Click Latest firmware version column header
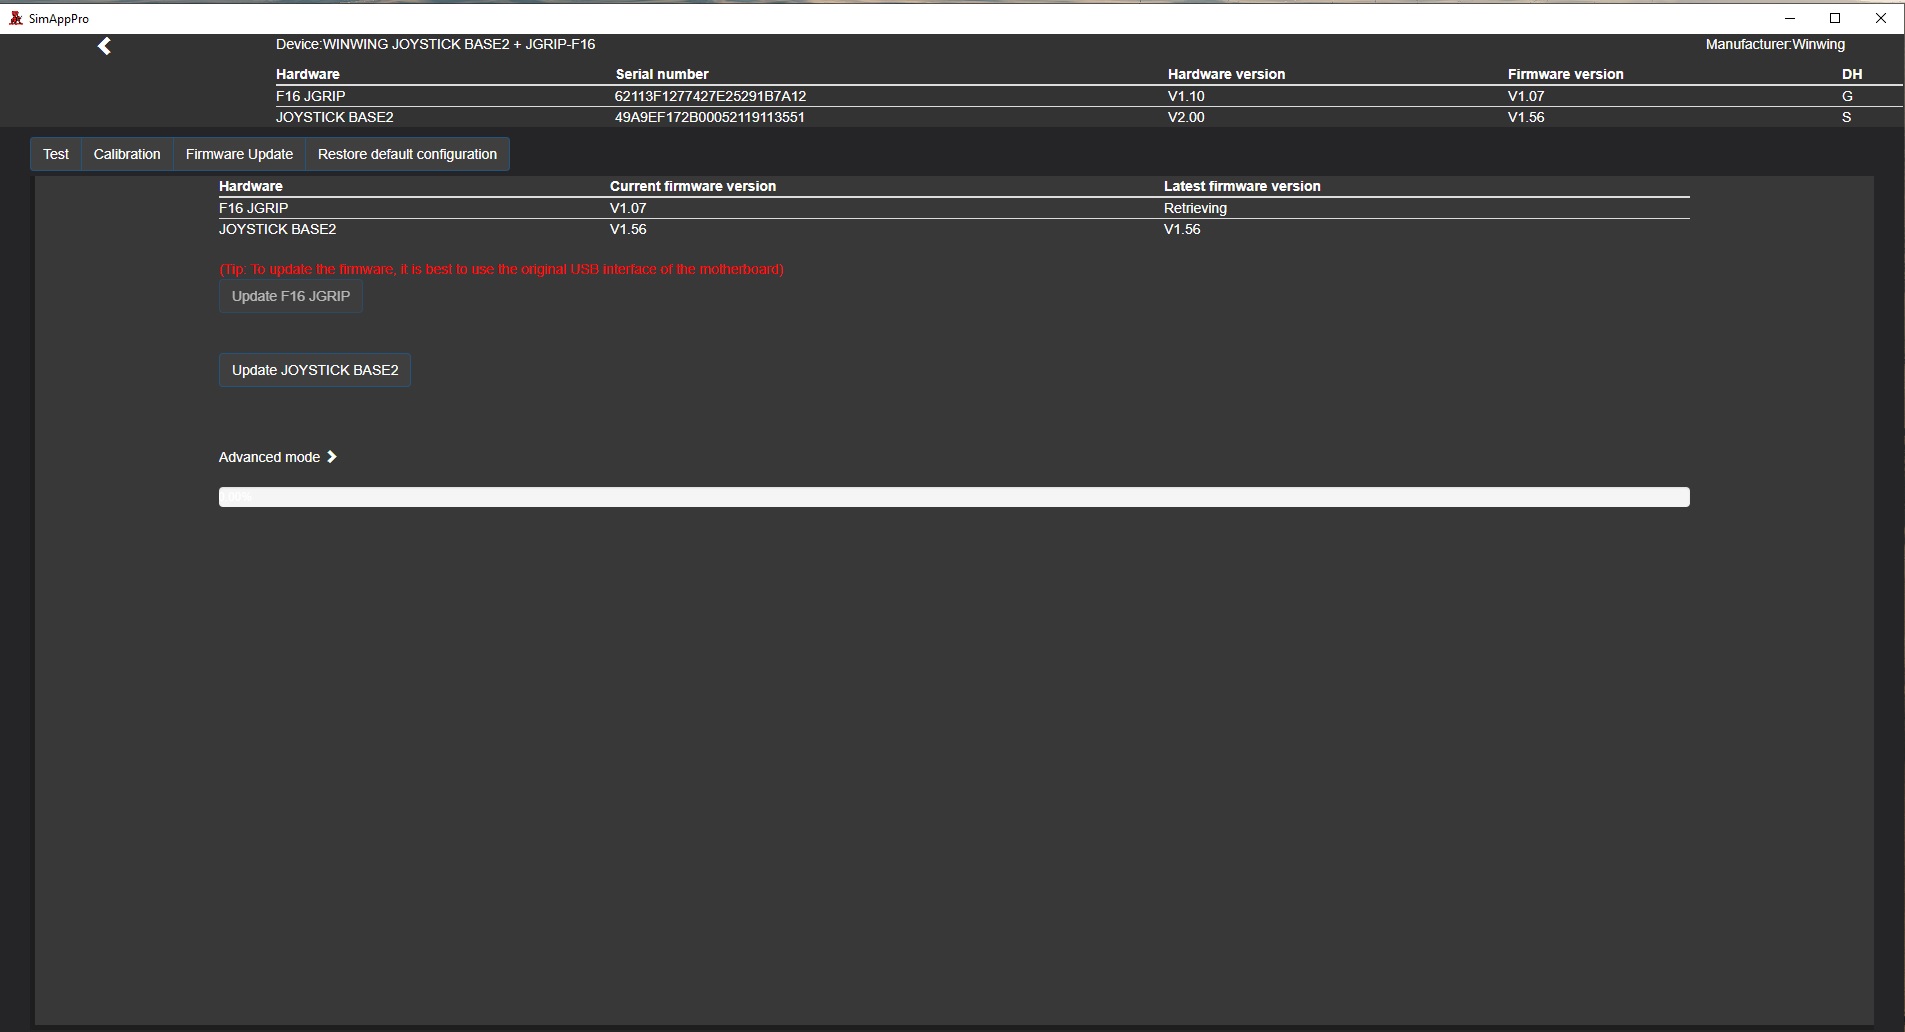Screen dimensions: 1905x1032 click(x=1242, y=186)
